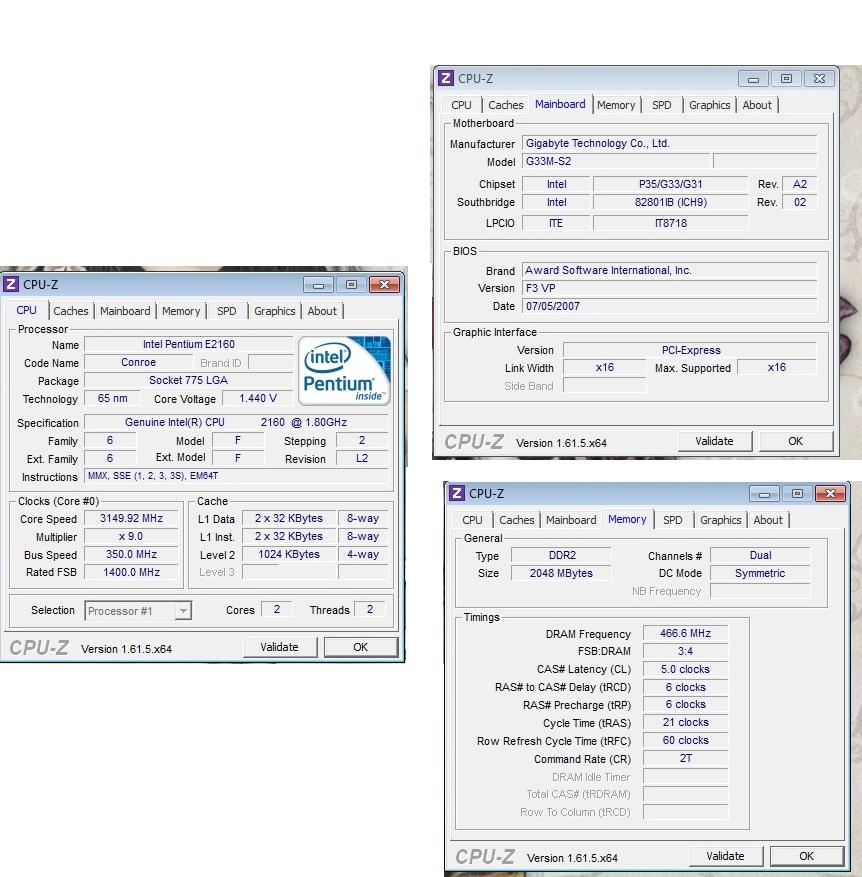Open About tab in CPU window

coord(322,311)
